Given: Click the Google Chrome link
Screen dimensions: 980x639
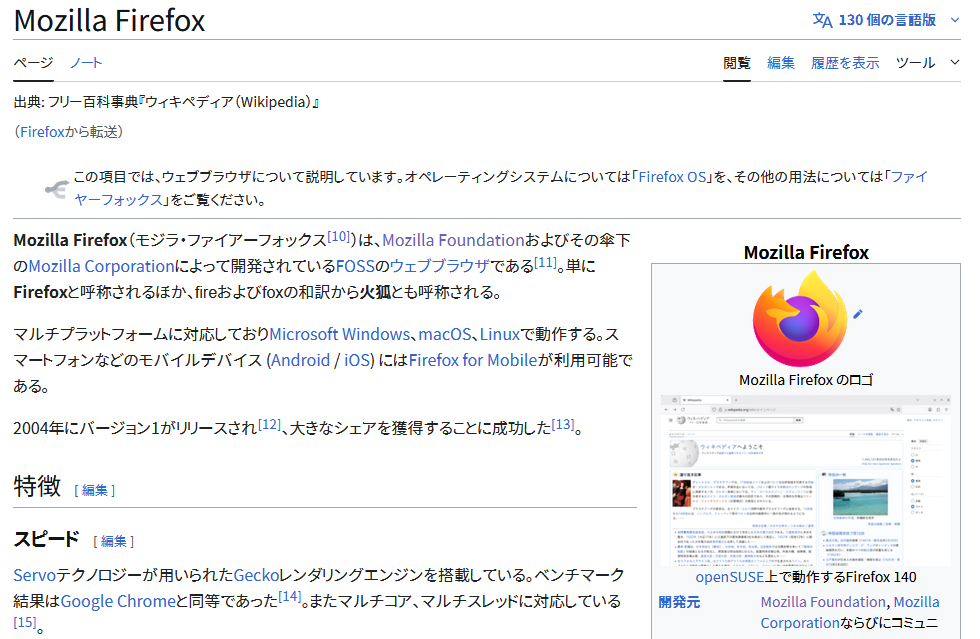Looking at the screenshot, I should pos(118,601).
